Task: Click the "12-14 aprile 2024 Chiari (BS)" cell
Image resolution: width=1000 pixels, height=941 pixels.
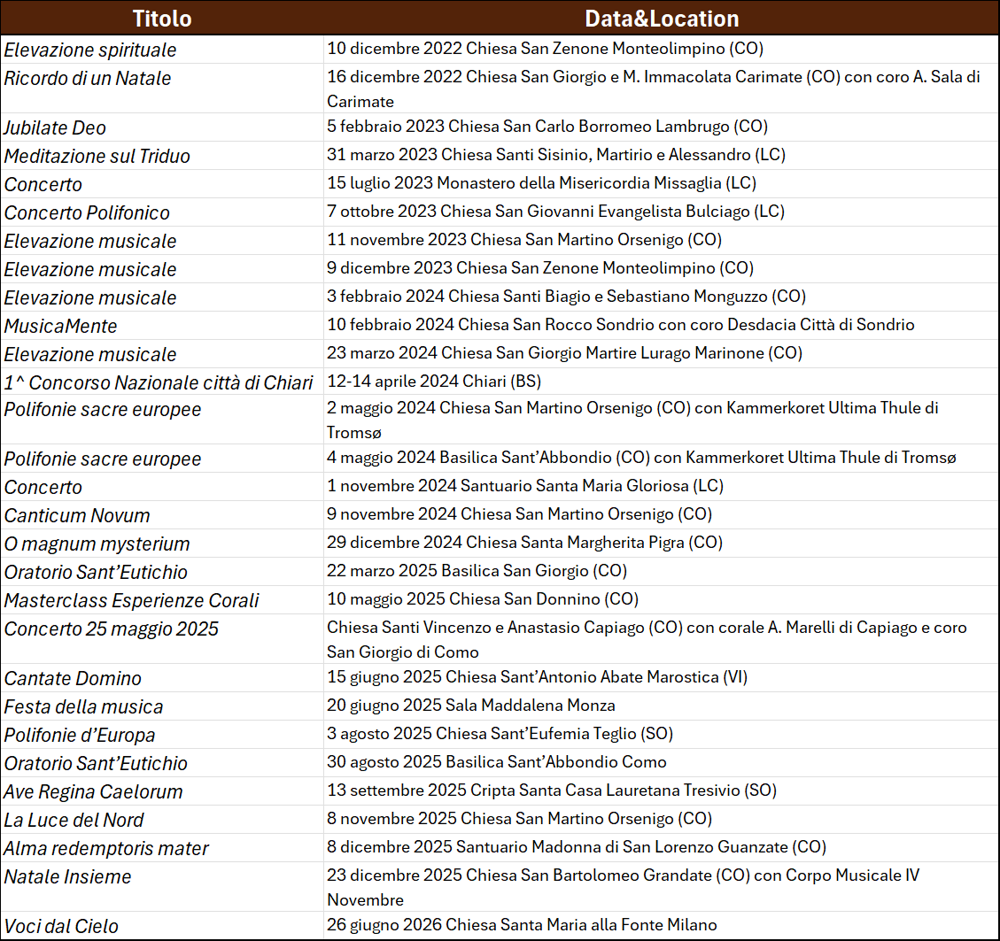Action: pyautogui.click(x=661, y=382)
